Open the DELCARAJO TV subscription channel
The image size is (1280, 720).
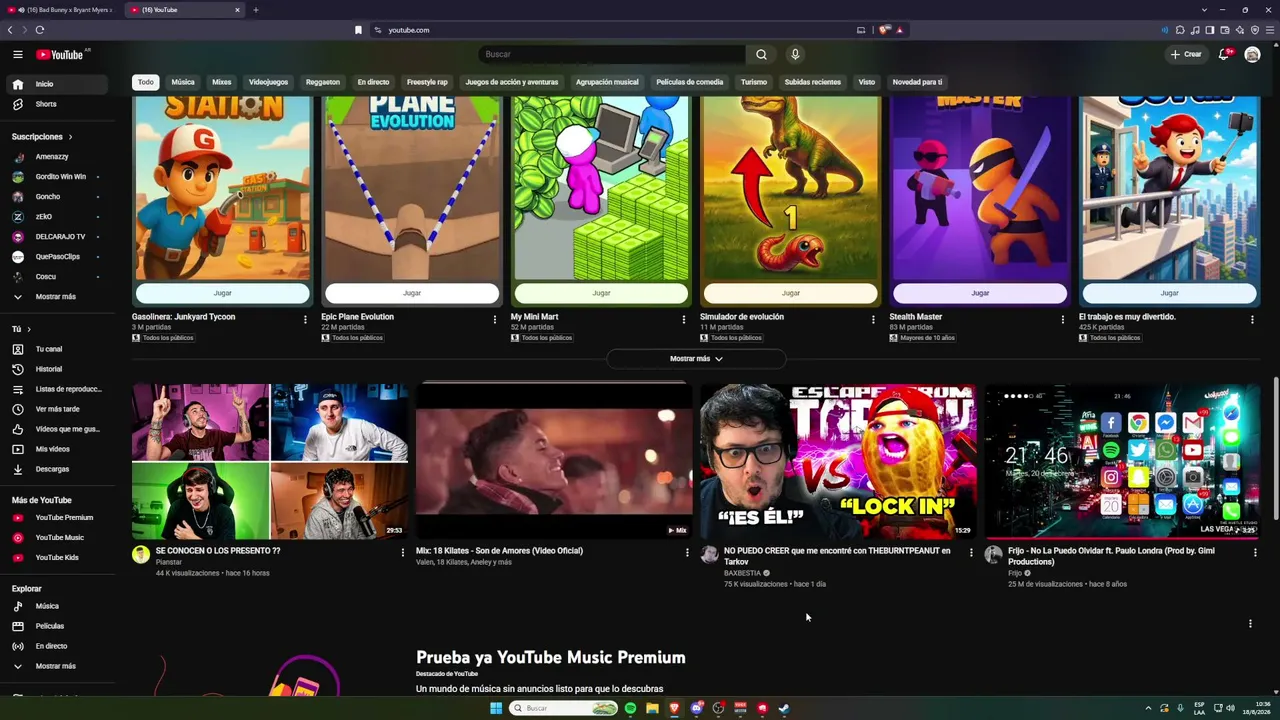(x=56, y=237)
